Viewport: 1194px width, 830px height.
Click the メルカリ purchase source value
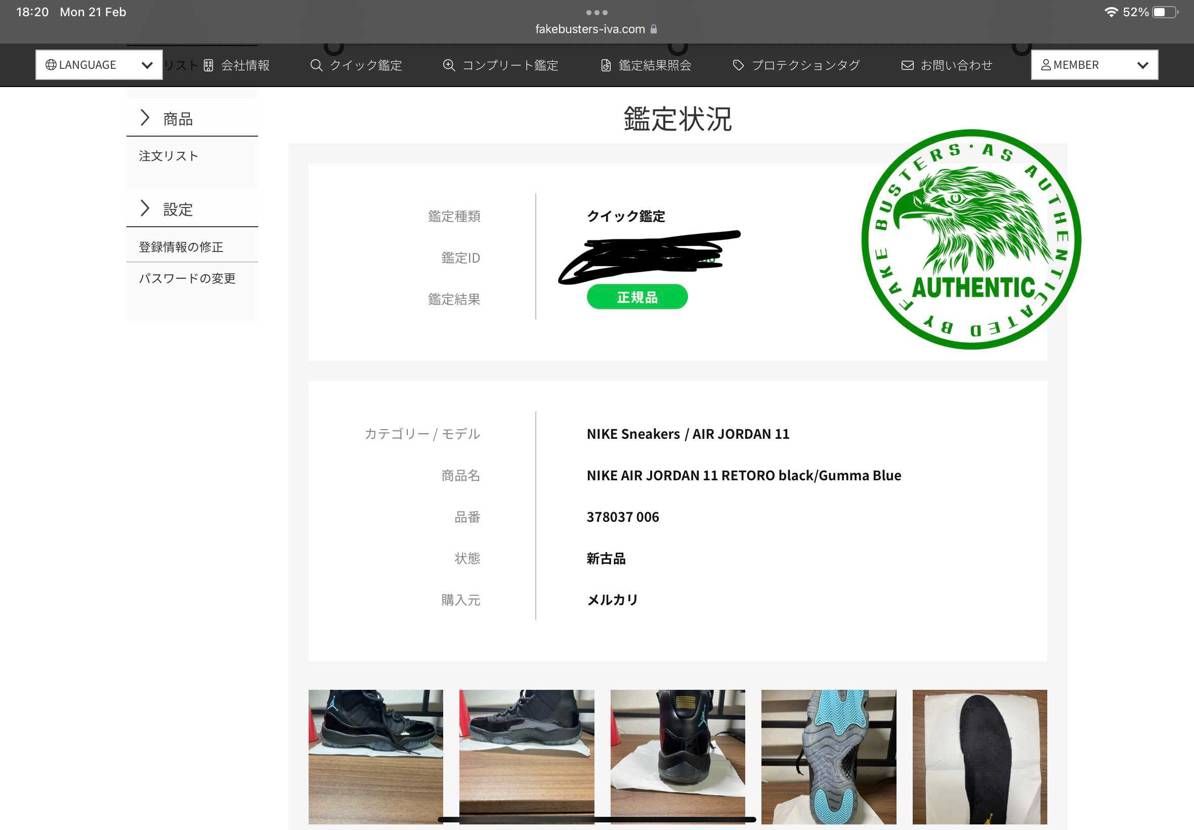pos(612,600)
